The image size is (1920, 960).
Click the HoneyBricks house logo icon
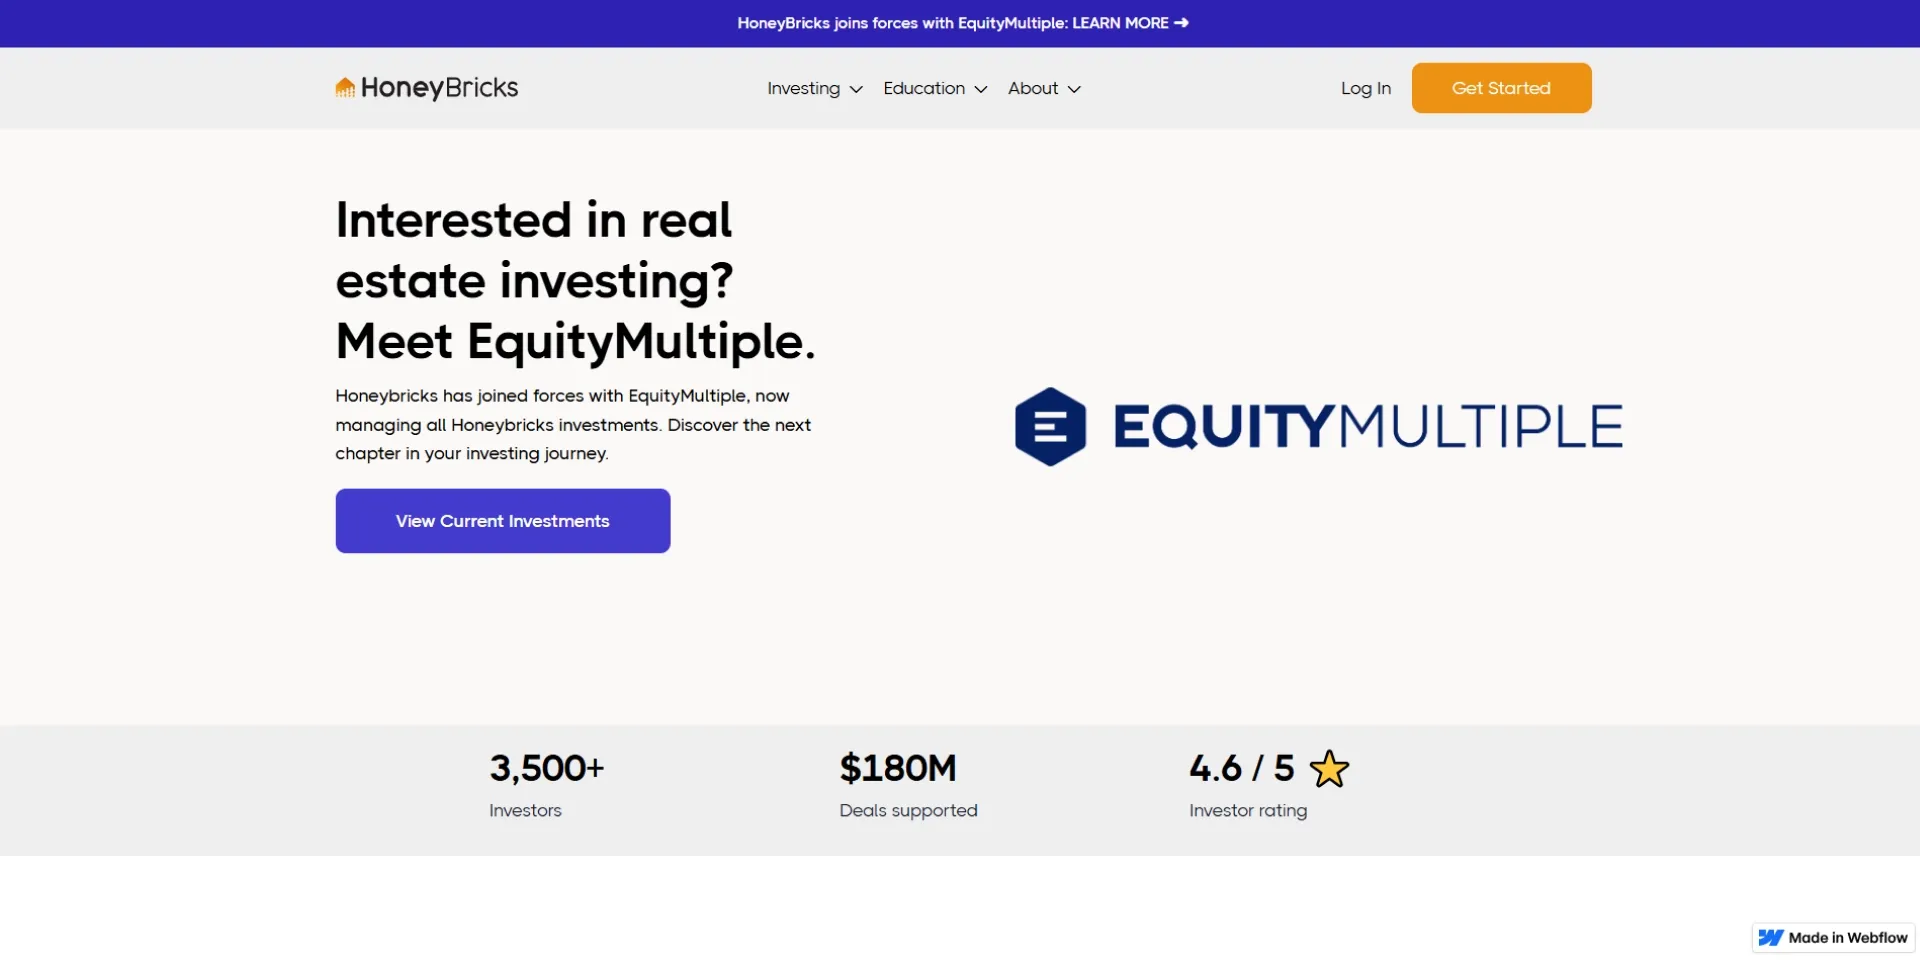pyautogui.click(x=345, y=88)
